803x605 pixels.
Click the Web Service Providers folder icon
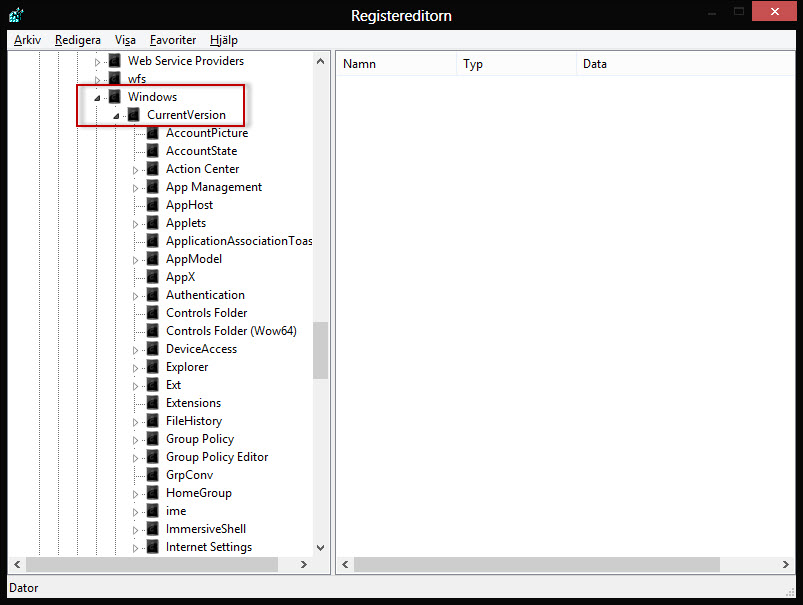(x=115, y=61)
